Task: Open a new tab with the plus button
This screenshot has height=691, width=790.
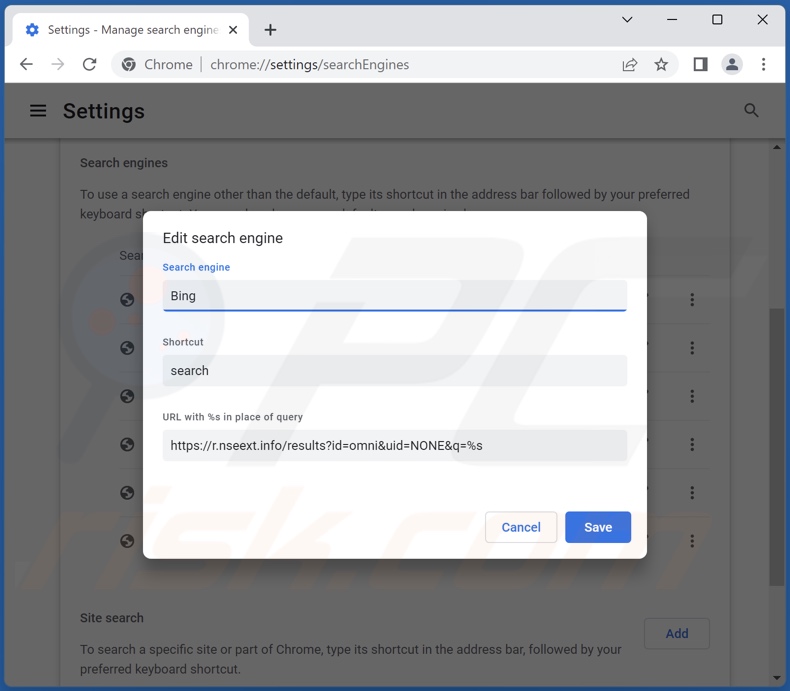Action: [x=270, y=30]
